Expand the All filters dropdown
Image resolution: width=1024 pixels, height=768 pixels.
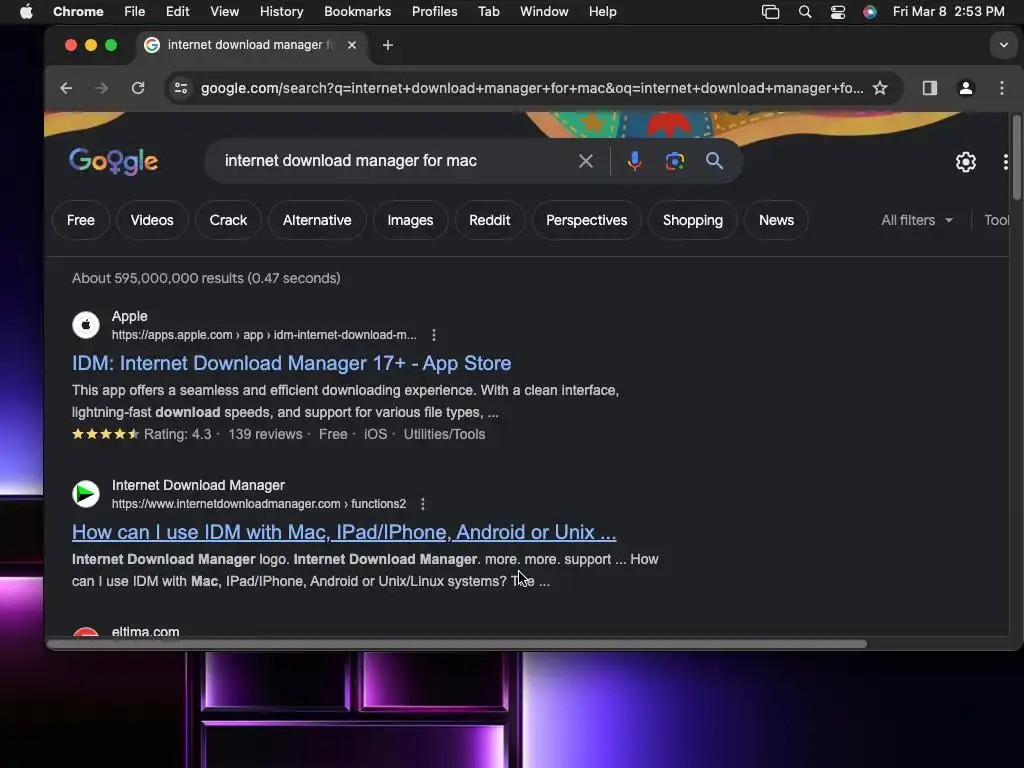(917, 220)
